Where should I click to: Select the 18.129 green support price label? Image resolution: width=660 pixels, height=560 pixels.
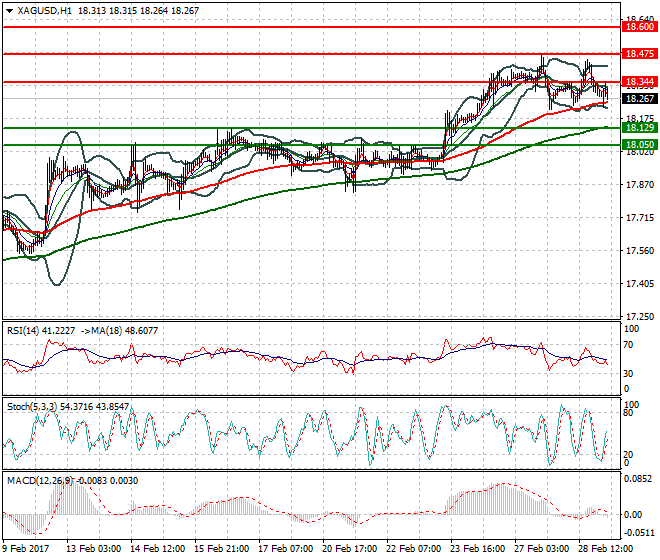639,128
